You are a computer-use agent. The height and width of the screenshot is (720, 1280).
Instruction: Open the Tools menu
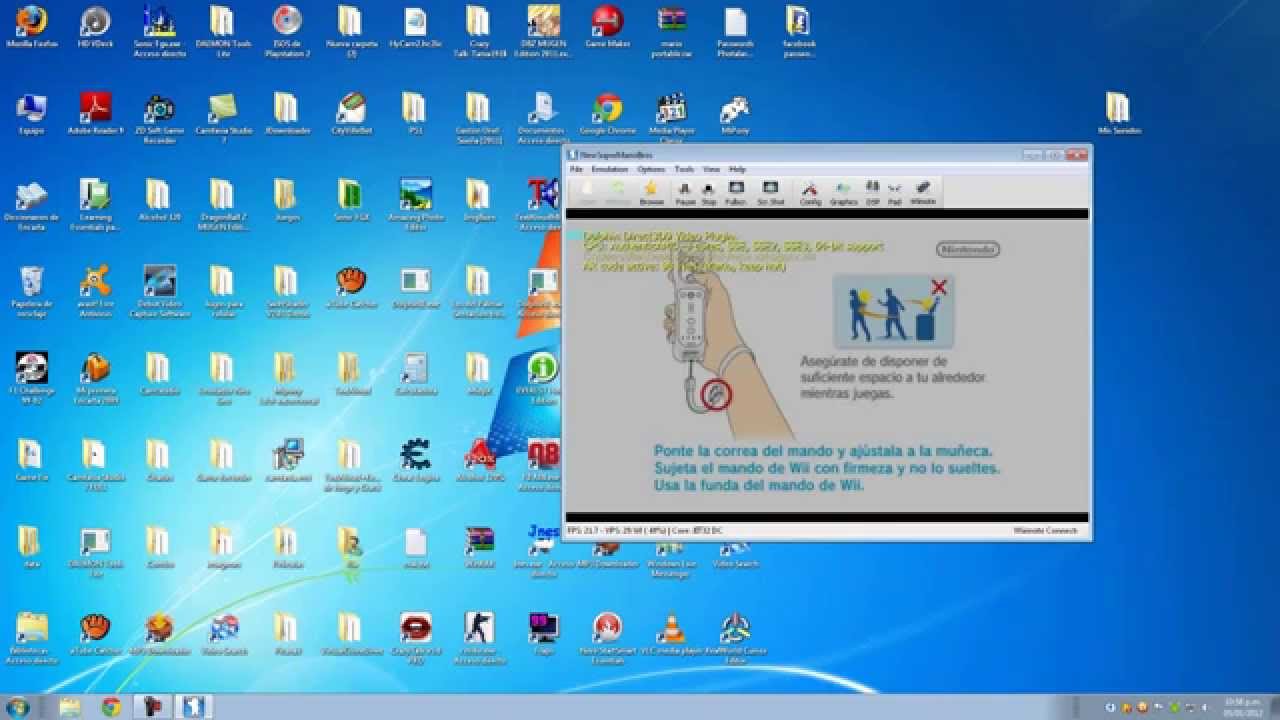(x=684, y=169)
